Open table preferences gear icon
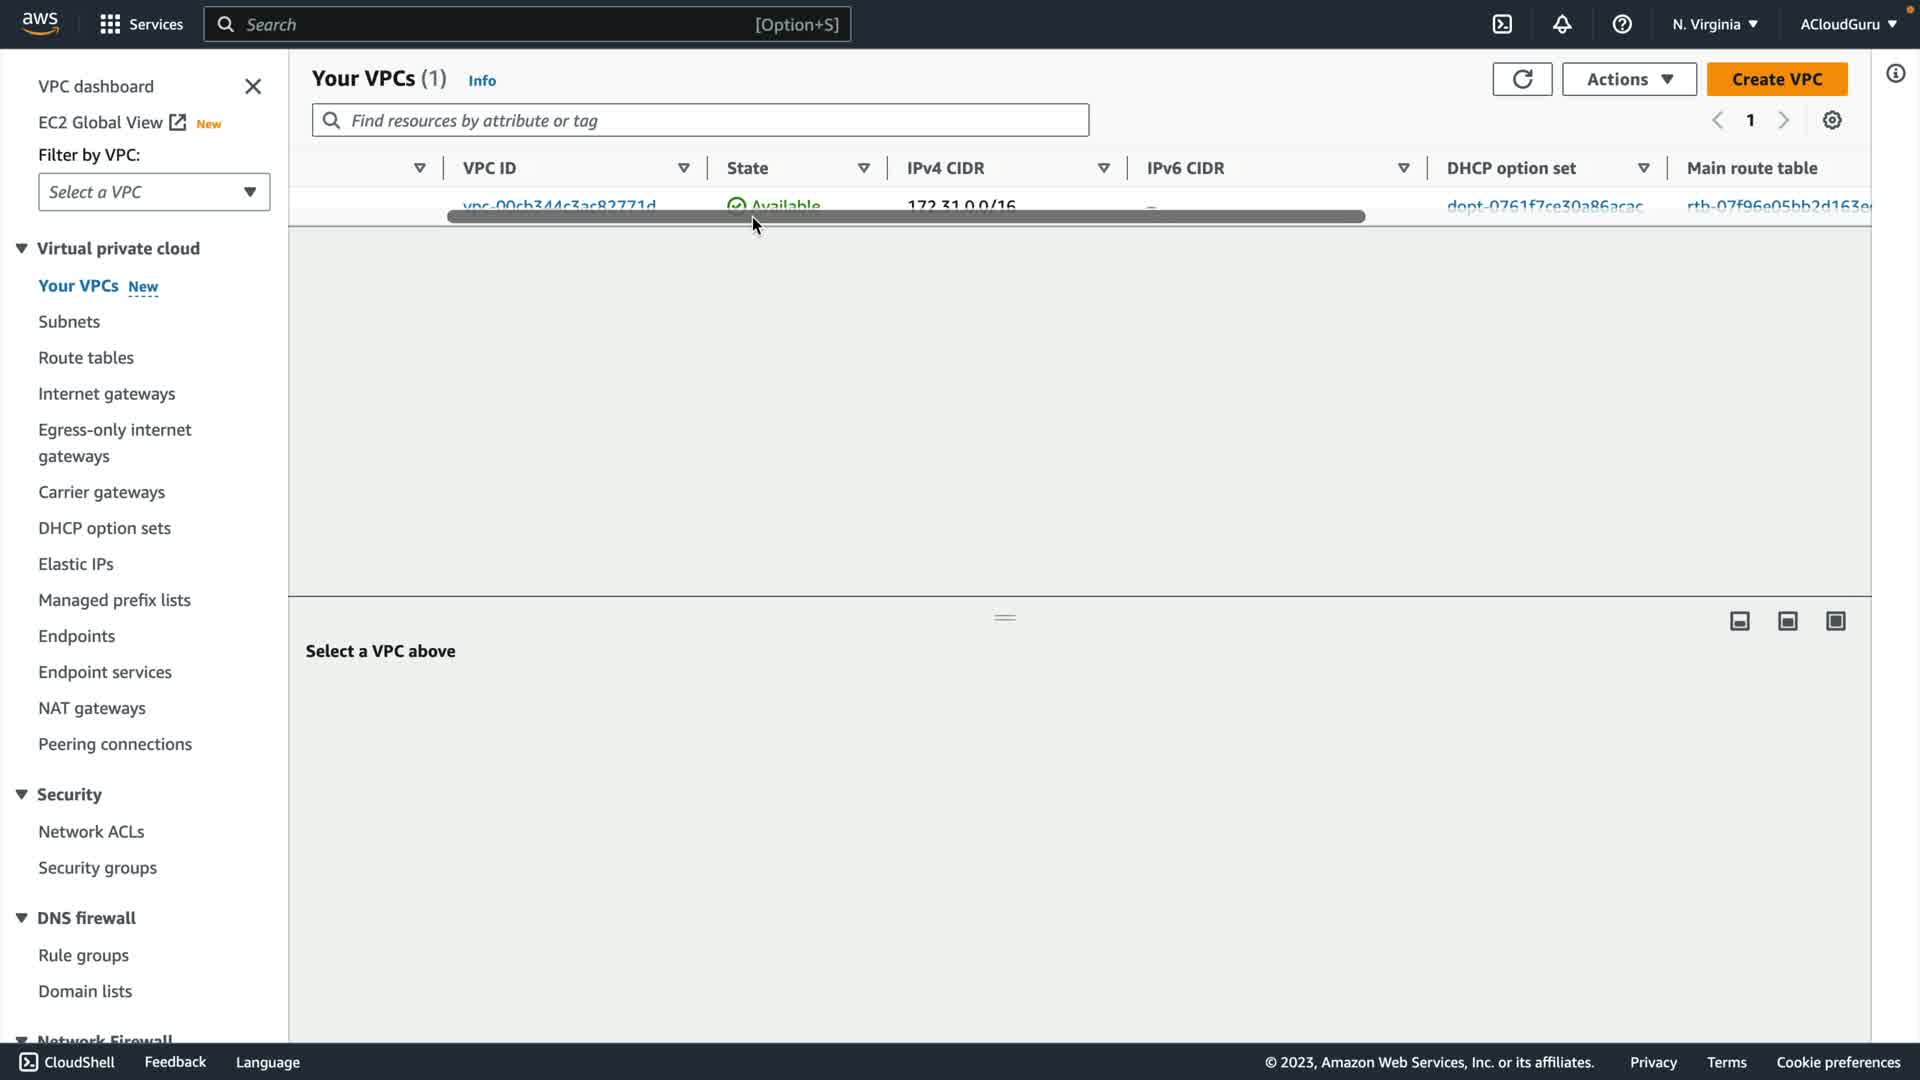The height and width of the screenshot is (1080, 1920). coord(1832,120)
